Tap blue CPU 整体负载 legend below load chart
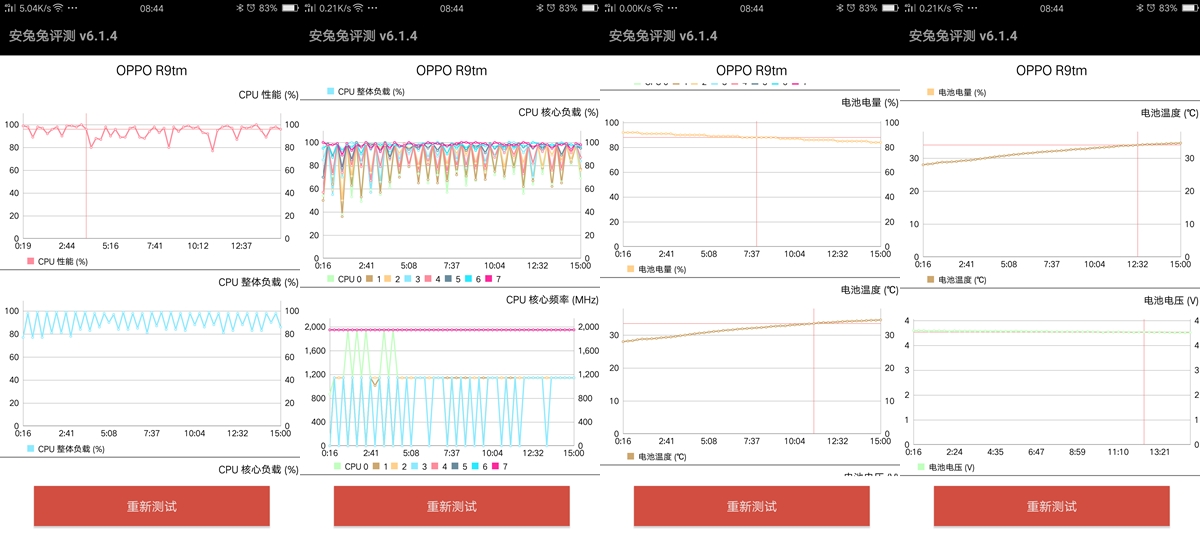Viewport: 1200px width, 535px height. coord(66,449)
